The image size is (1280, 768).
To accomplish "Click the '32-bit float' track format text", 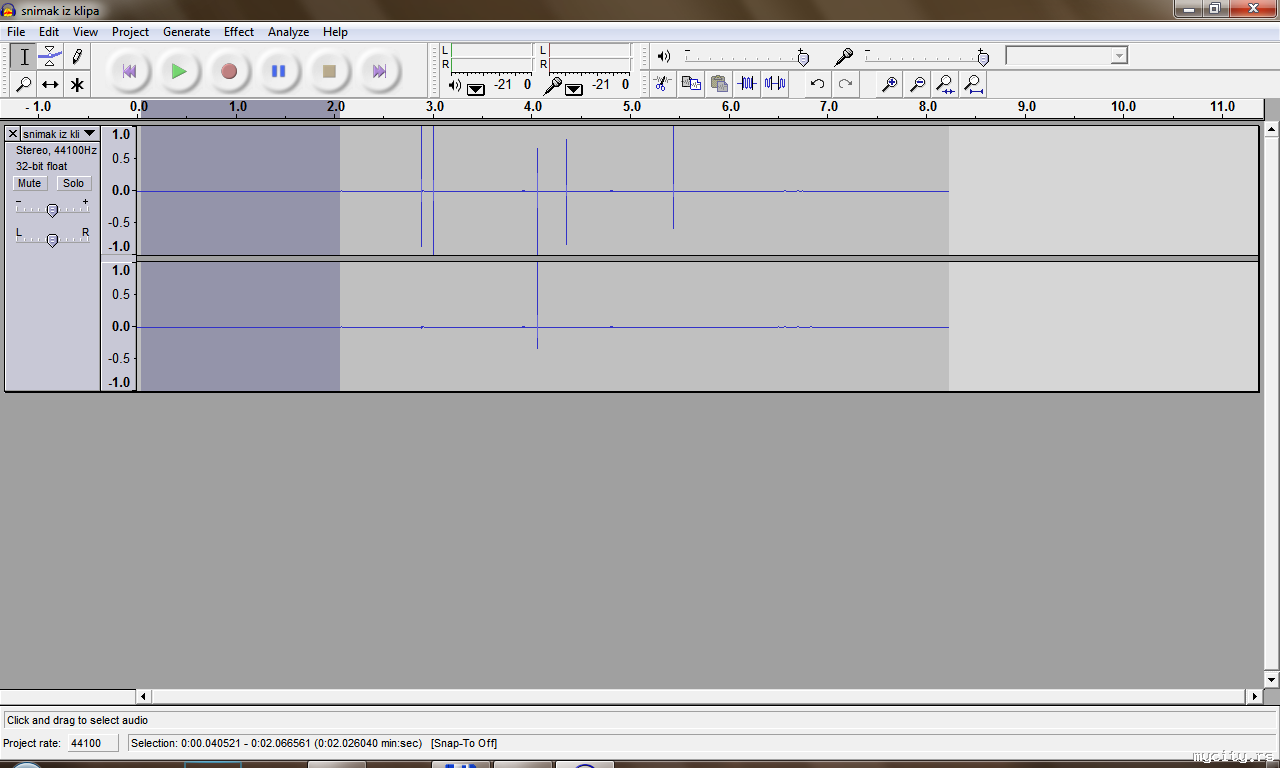I will (x=42, y=166).
